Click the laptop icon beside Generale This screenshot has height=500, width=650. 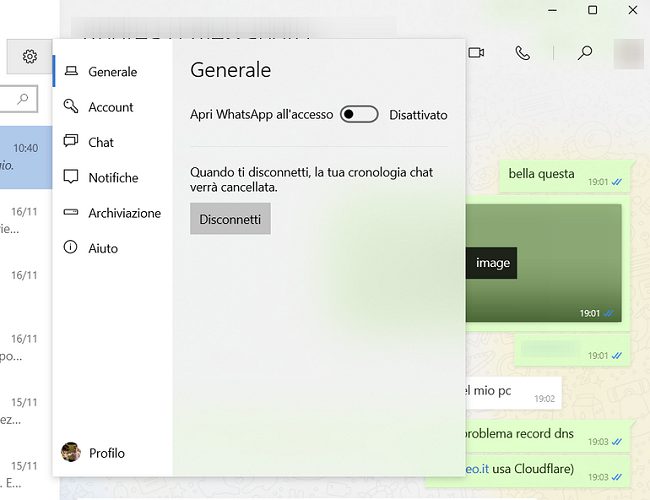click(x=71, y=71)
